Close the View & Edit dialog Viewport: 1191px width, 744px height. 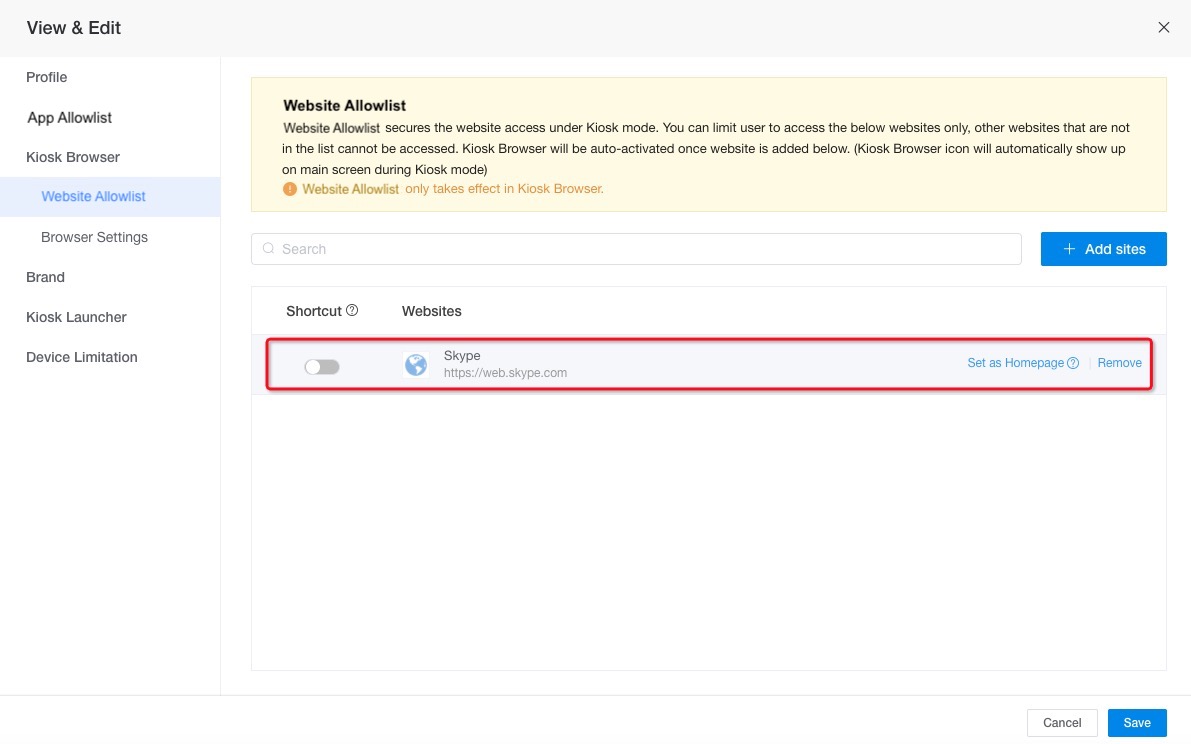point(1163,28)
